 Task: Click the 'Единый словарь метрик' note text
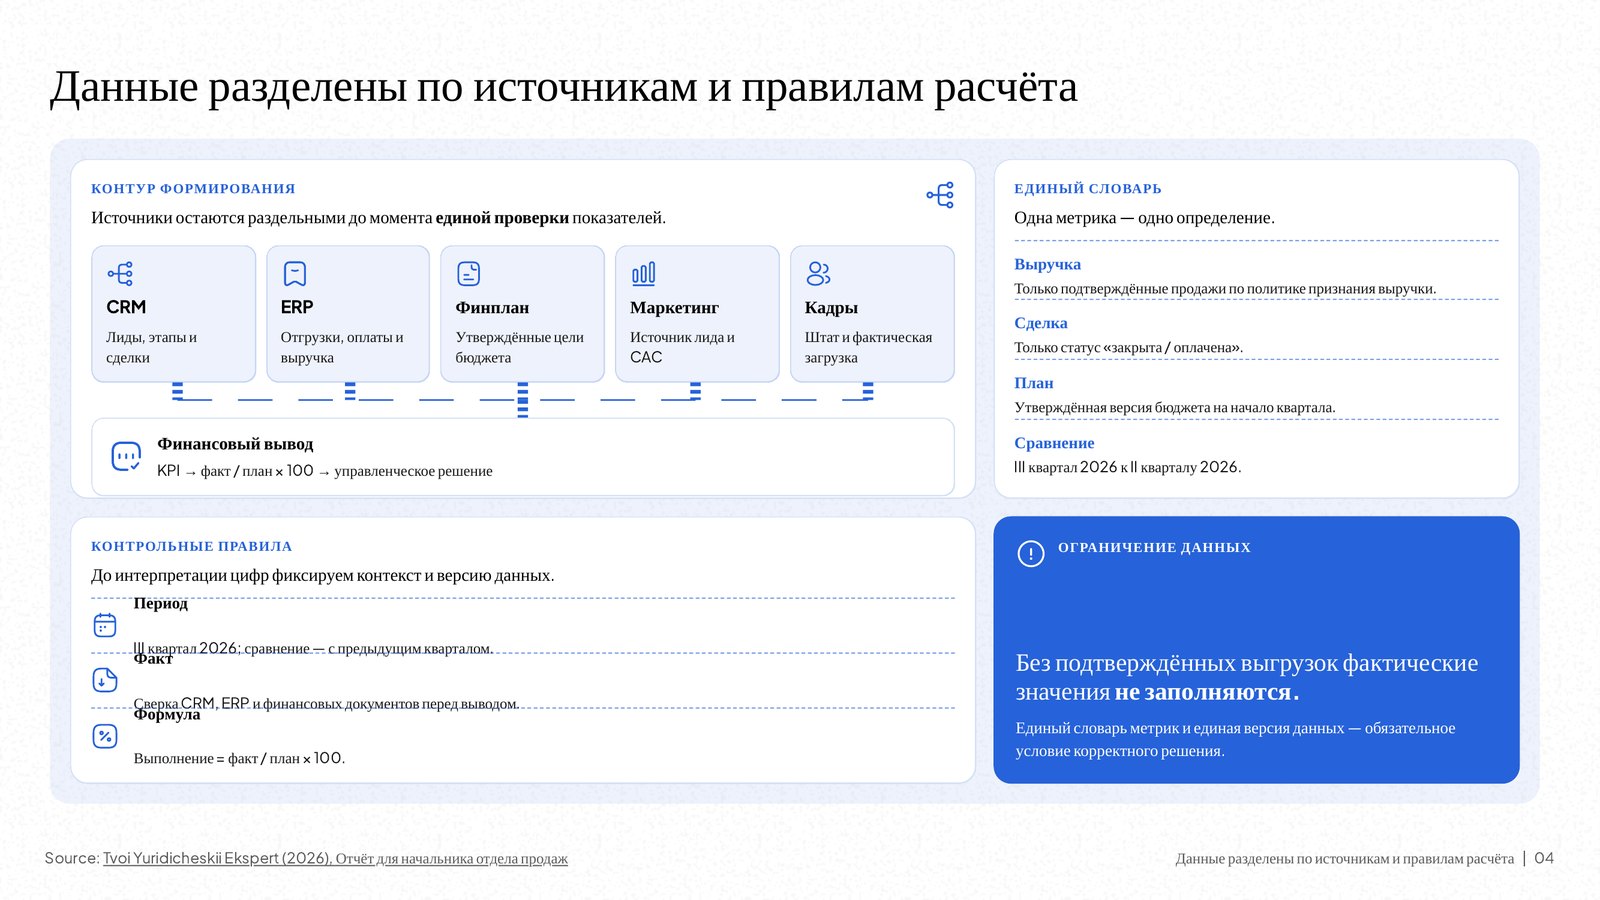click(x=1235, y=739)
